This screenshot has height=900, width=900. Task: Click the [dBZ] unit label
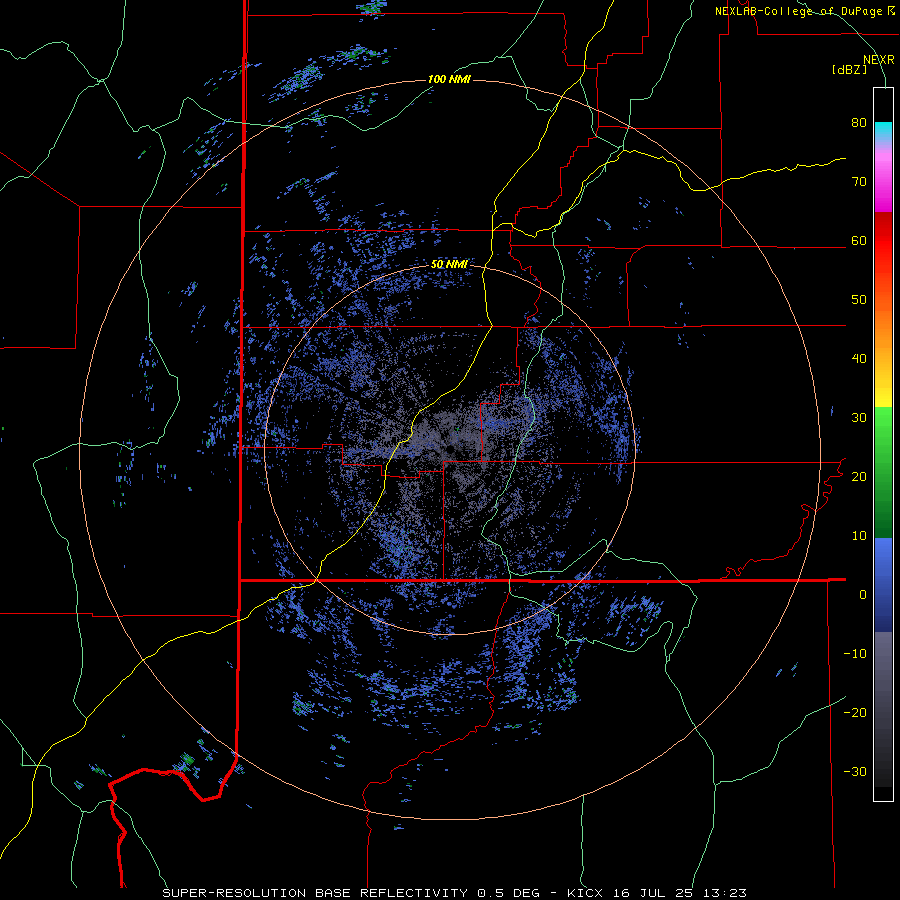pos(849,69)
